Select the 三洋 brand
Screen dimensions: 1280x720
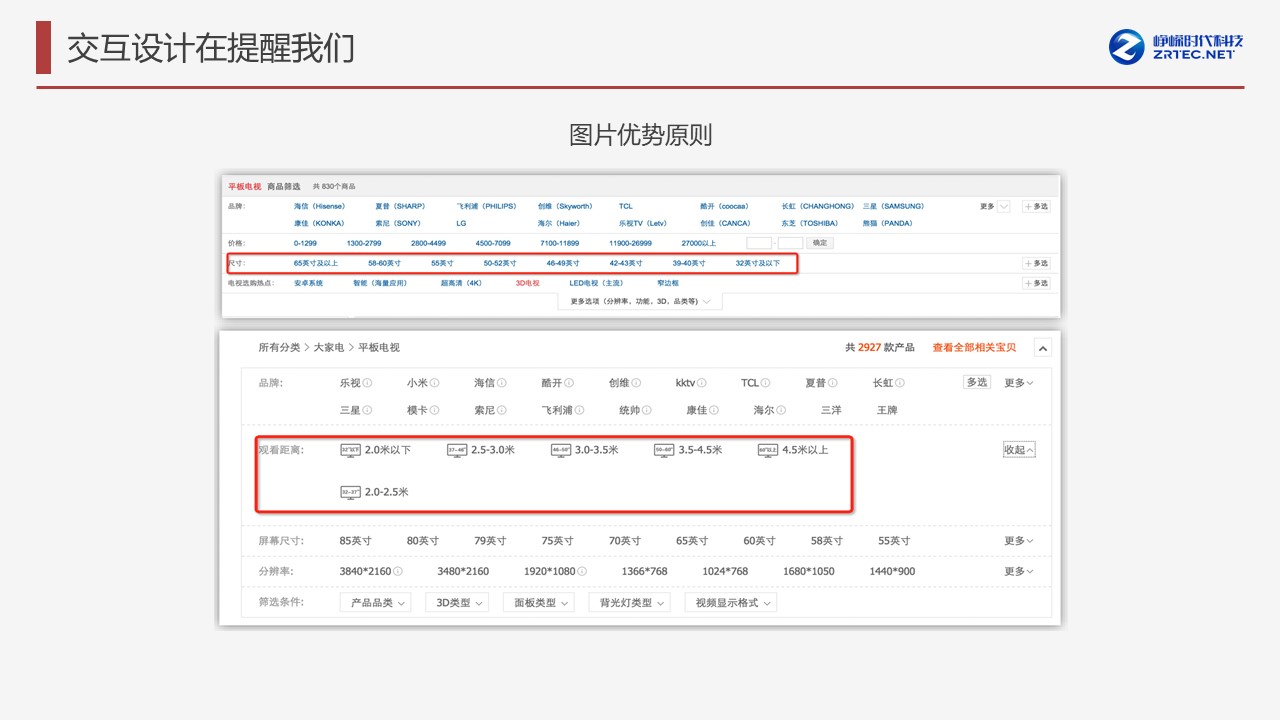point(831,410)
